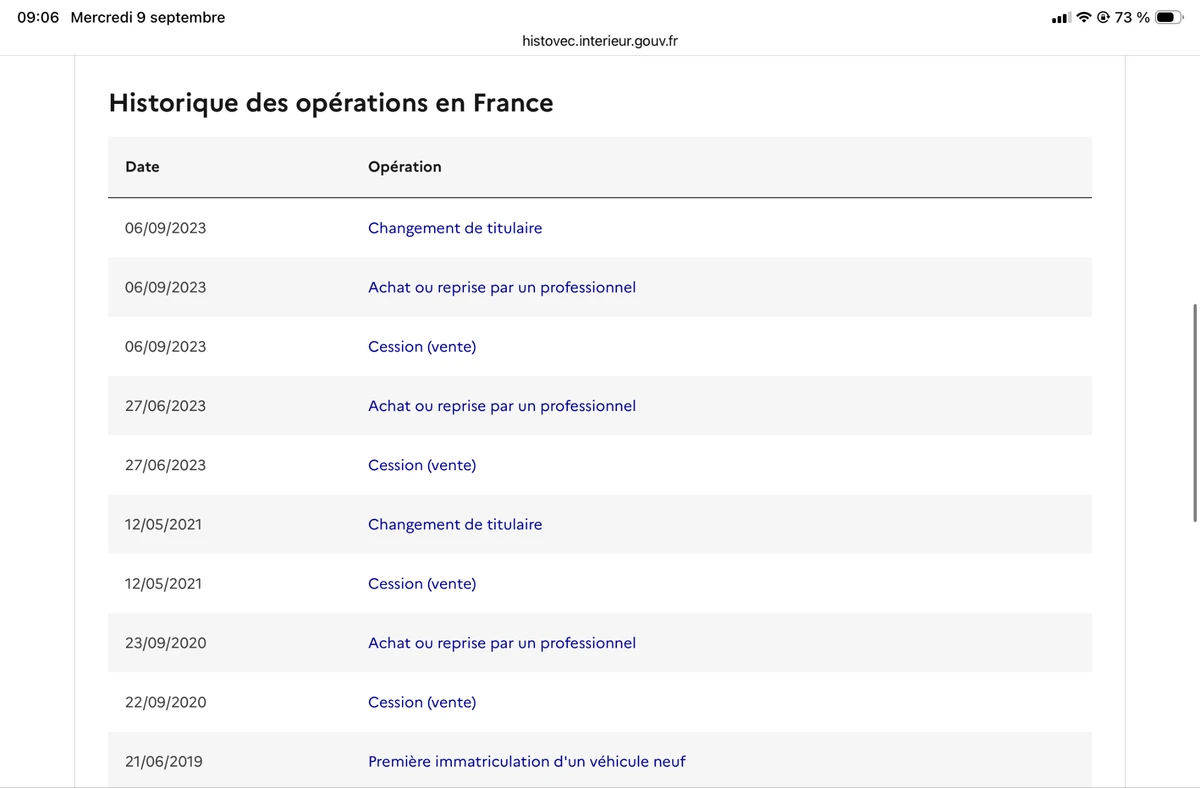The width and height of the screenshot is (1200, 788).
Task: Tap the 73 % battery percentage
Action: 1132,18
